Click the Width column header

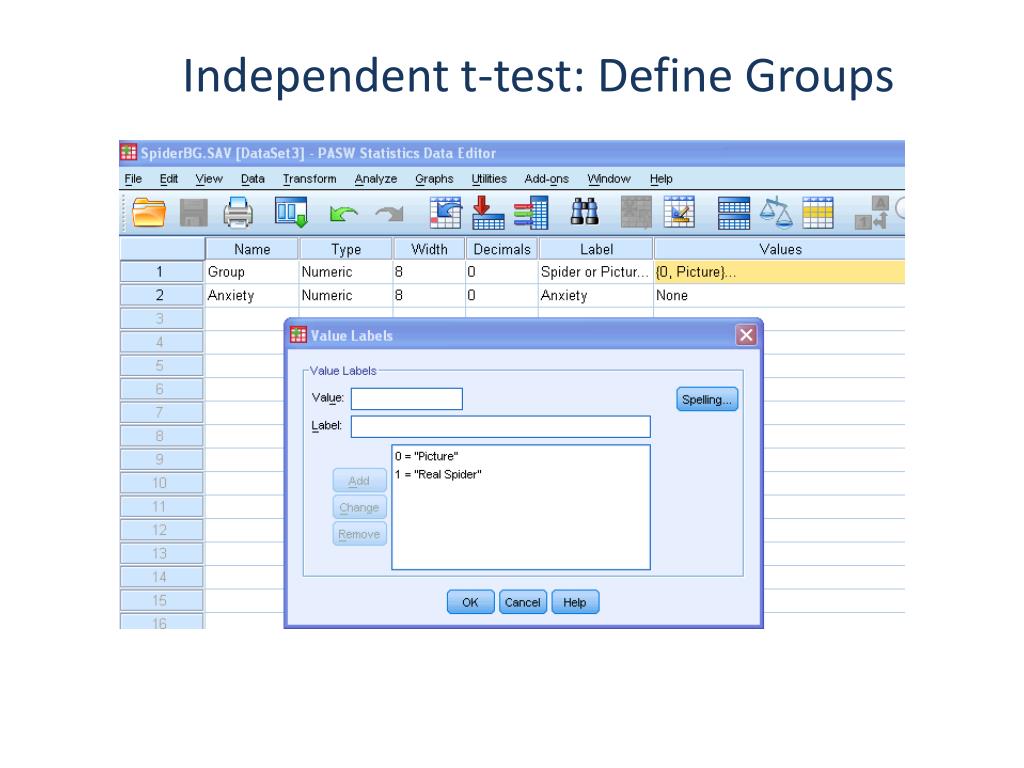point(429,249)
